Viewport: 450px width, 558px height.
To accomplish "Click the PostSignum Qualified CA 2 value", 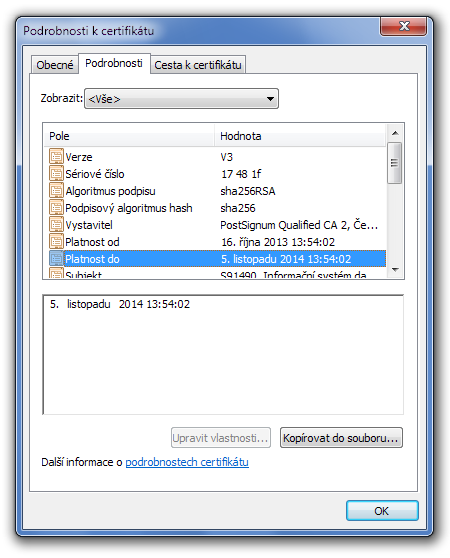I will click(299, 225).
